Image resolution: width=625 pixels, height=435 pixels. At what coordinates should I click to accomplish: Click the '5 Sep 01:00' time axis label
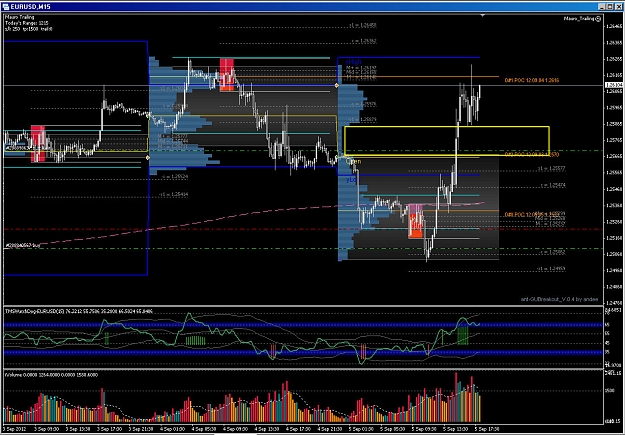[360, 429]
